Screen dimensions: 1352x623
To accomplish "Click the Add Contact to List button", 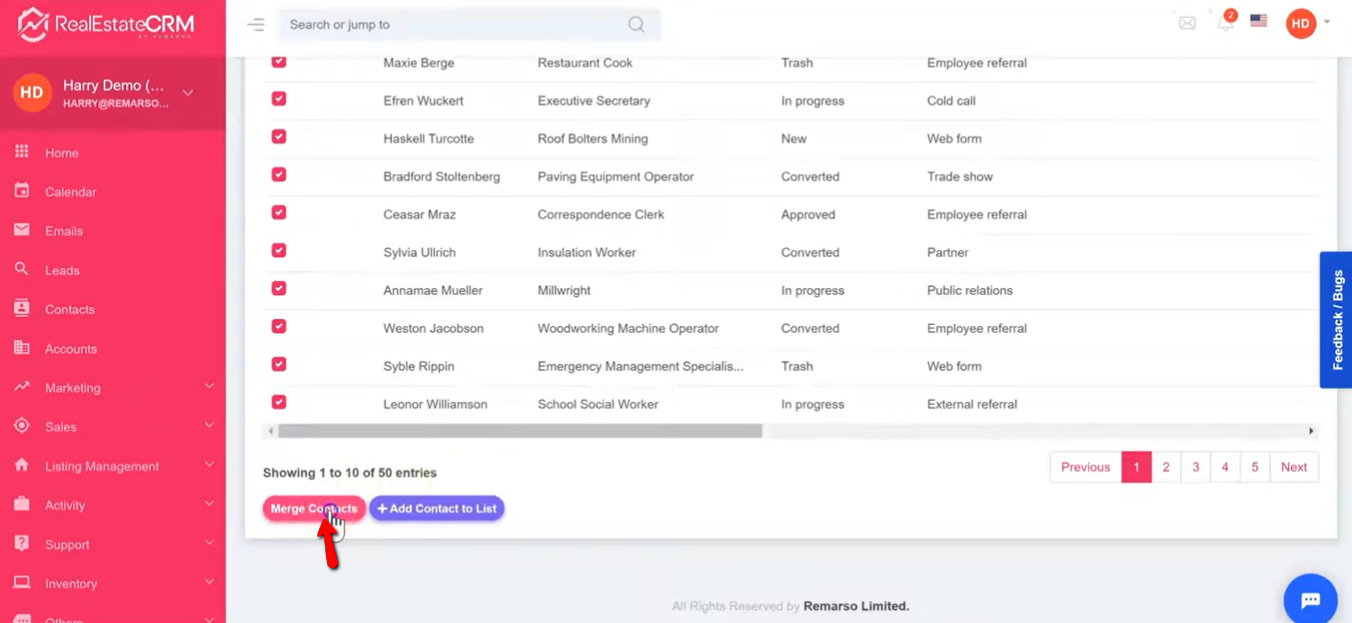I will [436, 509].
